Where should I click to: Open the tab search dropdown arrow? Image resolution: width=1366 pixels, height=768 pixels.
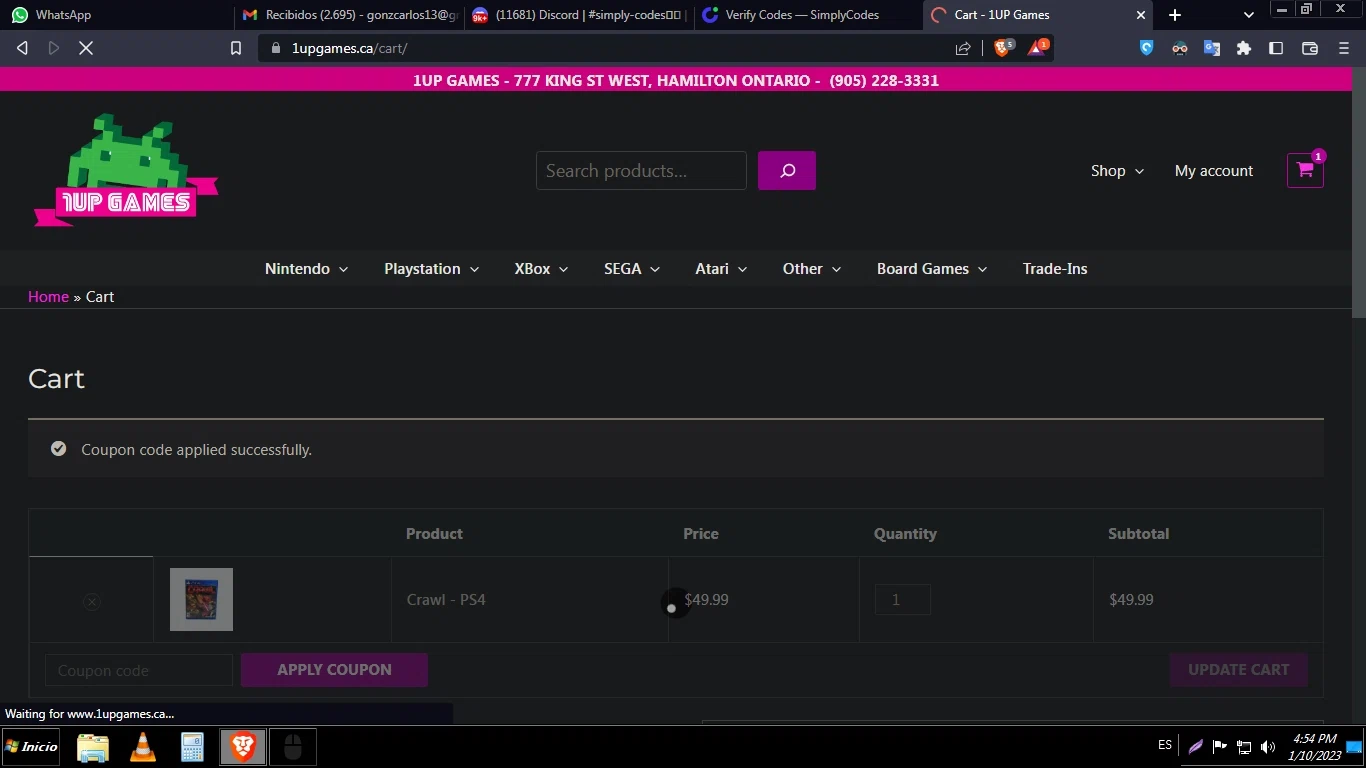1248,15
